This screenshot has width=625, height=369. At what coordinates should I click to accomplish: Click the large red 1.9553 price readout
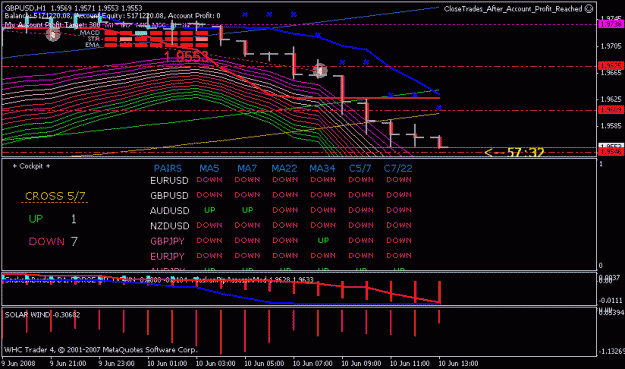pyautogui.click(x=186, y=57)
